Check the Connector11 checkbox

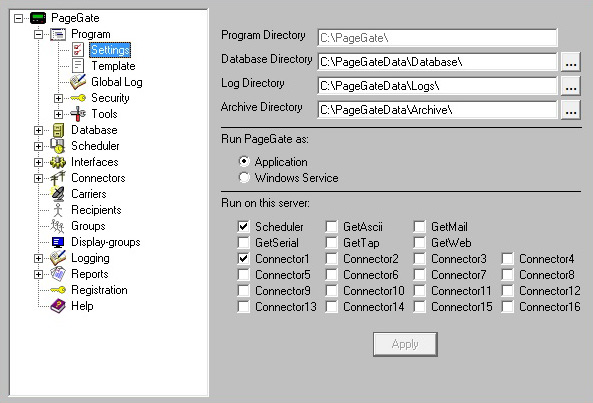coord(419,291)
